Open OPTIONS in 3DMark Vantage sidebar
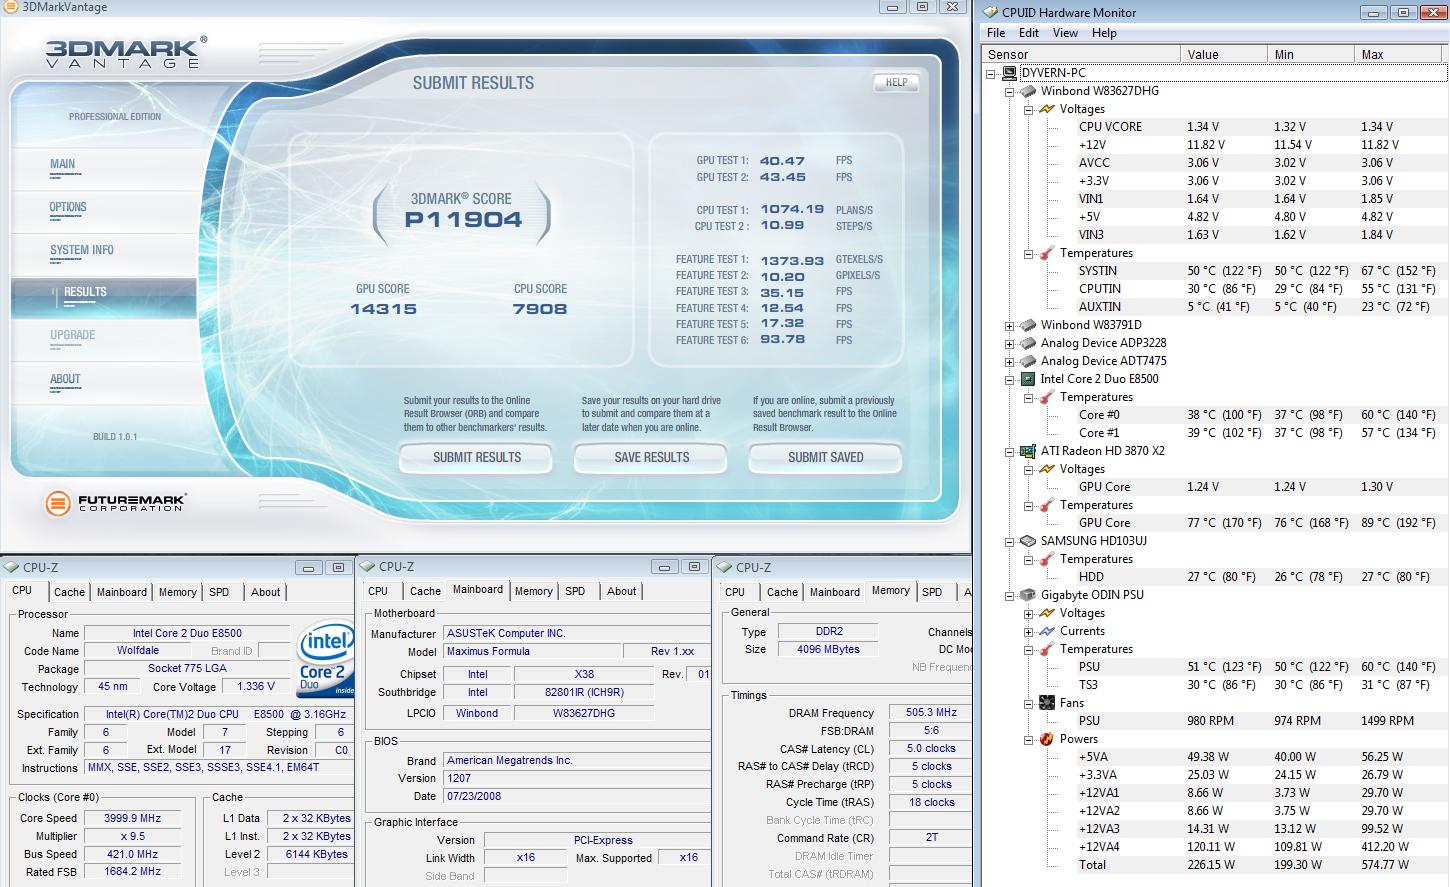Viewport: 1450px width, 887px height. 68,207
